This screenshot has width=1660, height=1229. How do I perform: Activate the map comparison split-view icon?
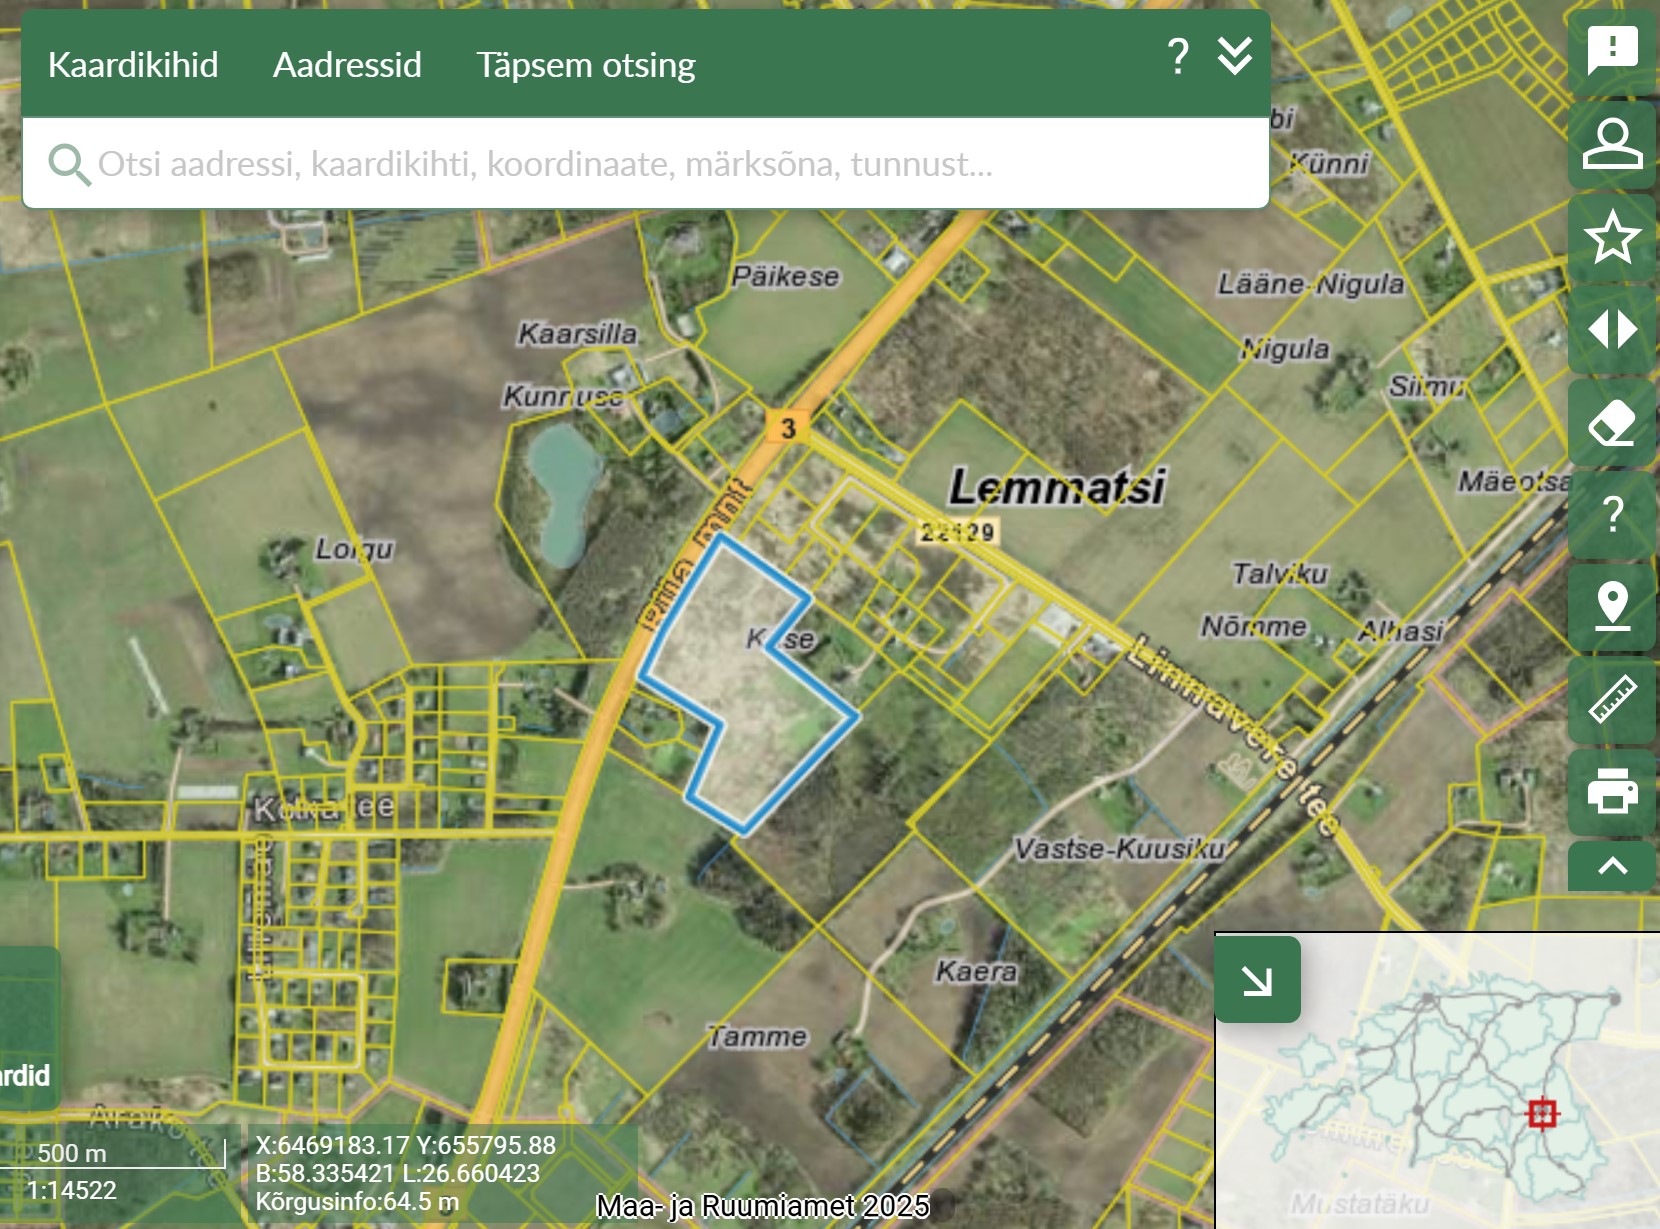(1612, 329)
